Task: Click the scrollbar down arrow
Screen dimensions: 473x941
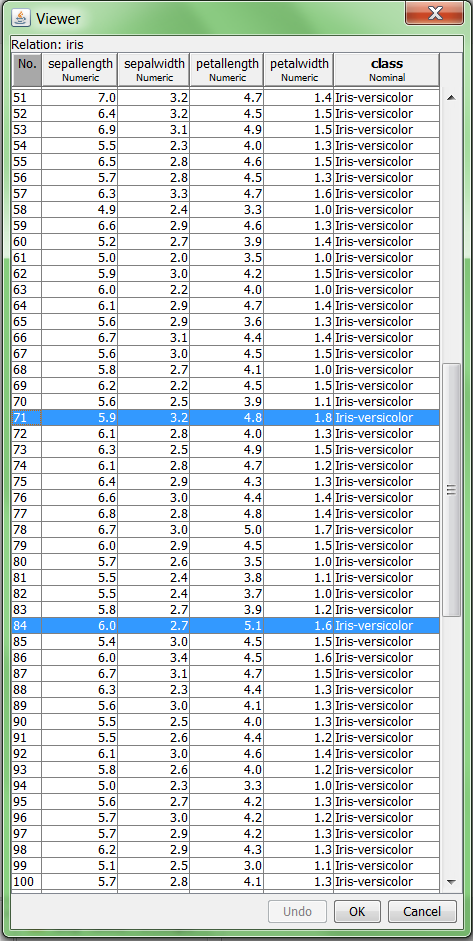Action: [451, 882]
